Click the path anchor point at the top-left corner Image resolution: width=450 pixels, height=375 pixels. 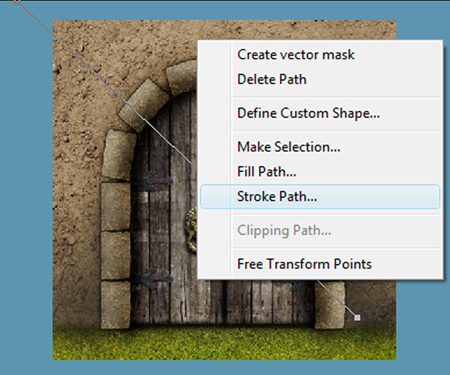[17, 2]
